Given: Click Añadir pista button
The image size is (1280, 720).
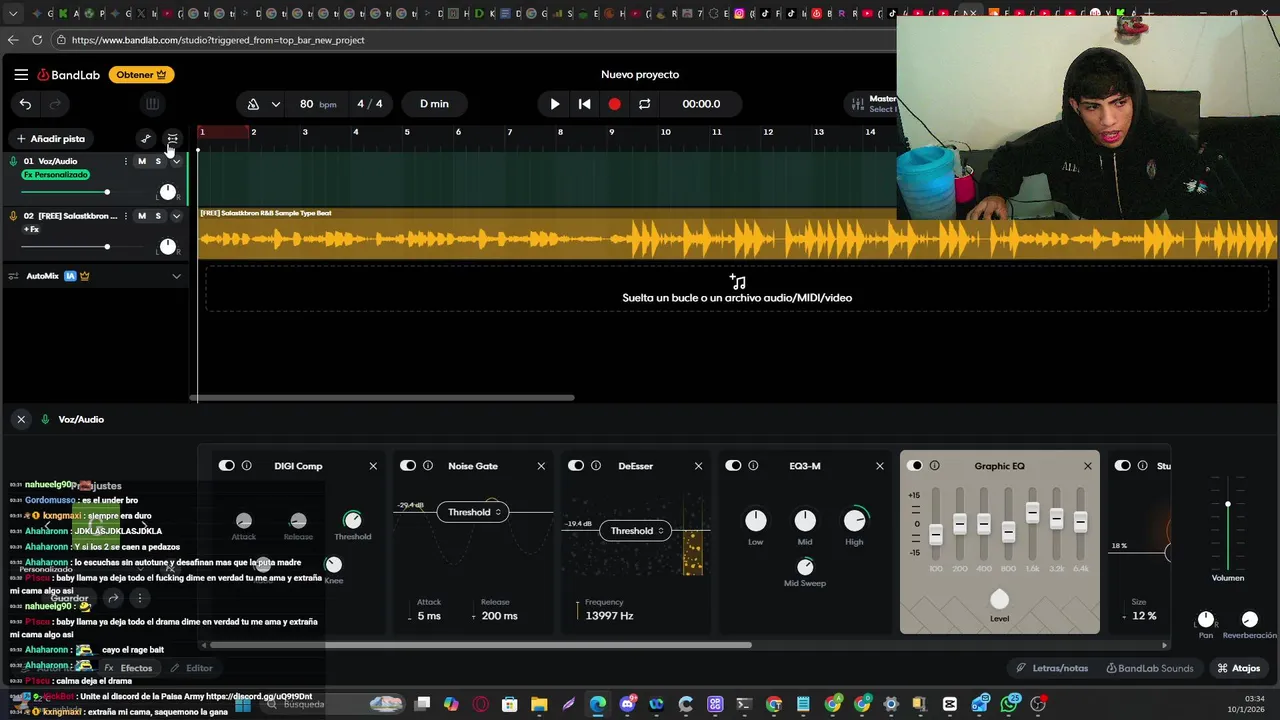Looking at the screenshot, I should point(50,139).
